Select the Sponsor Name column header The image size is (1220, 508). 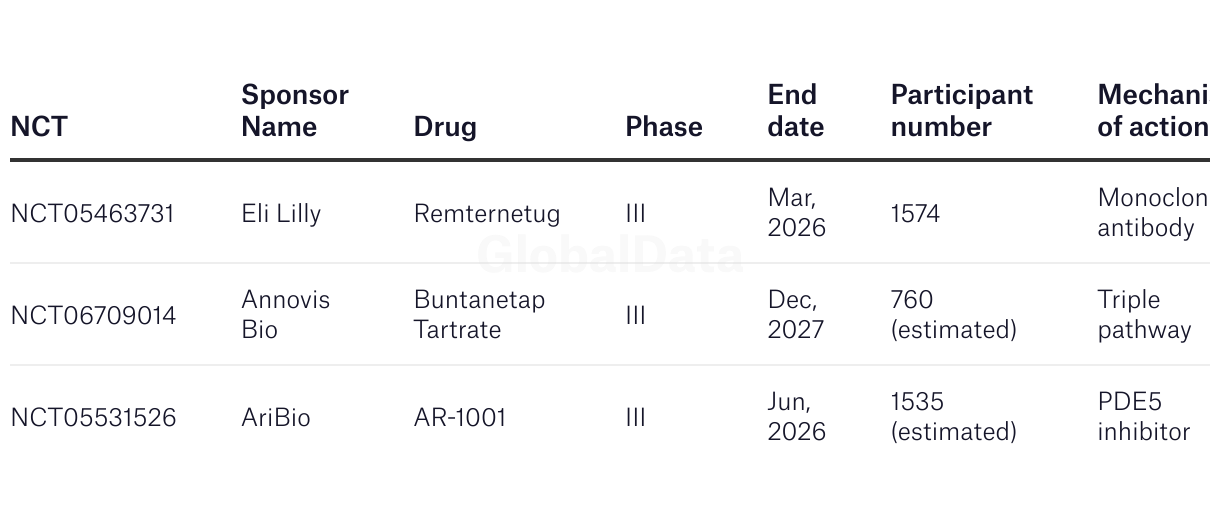pos(295,111)
